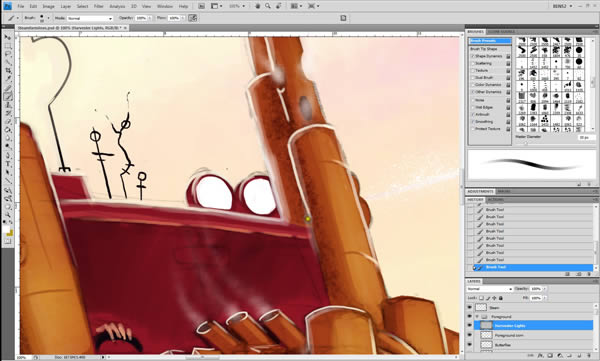Open the Window menu
600x361 pixels.
(x=165, y=6)
